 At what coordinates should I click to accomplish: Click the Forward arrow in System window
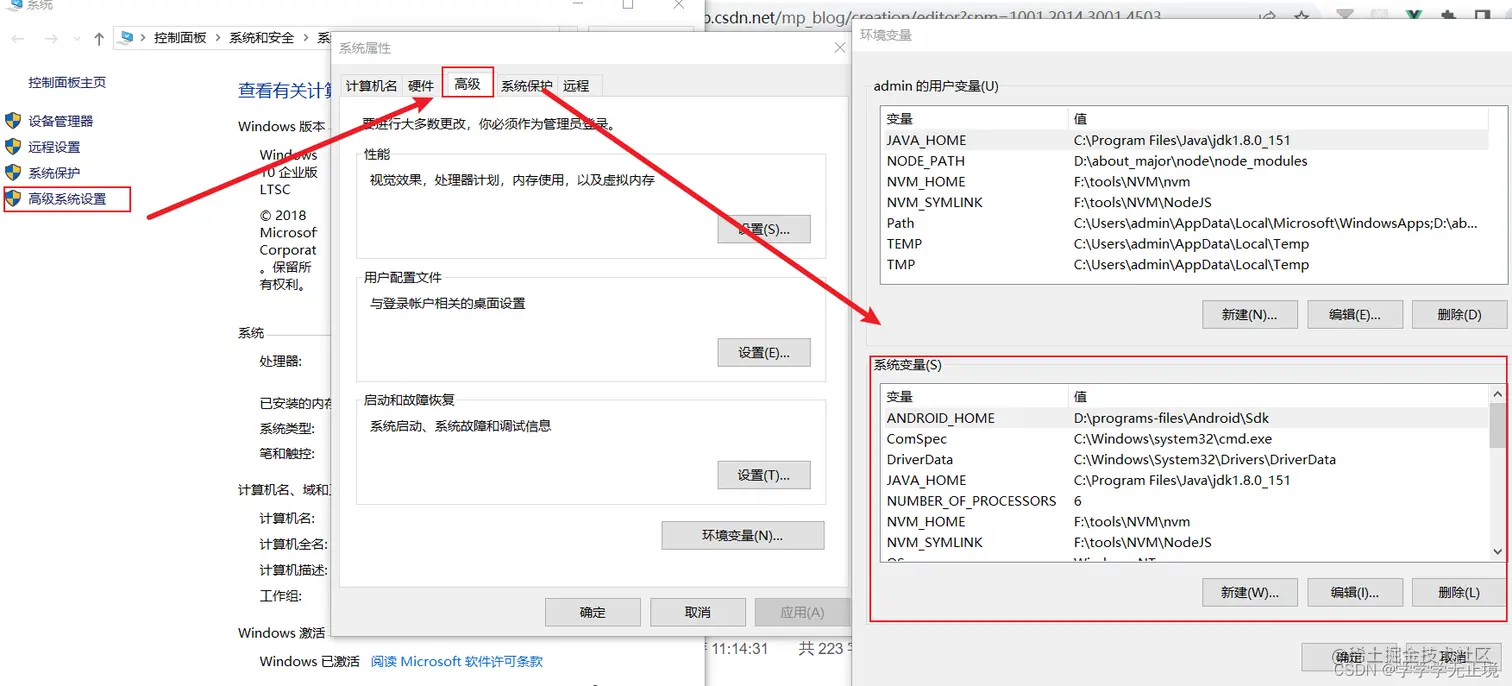pyautogui.click(x=51, y=38)
